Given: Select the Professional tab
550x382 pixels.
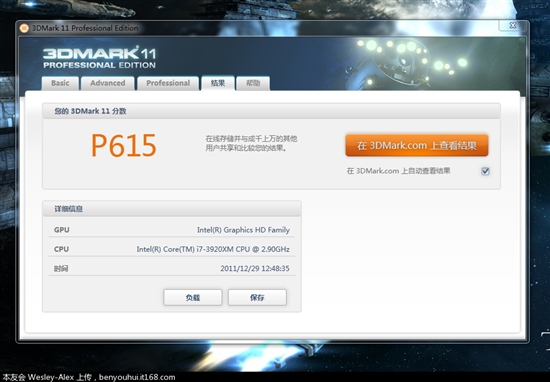Looking at the screenshot, I should tap(168, 83).
